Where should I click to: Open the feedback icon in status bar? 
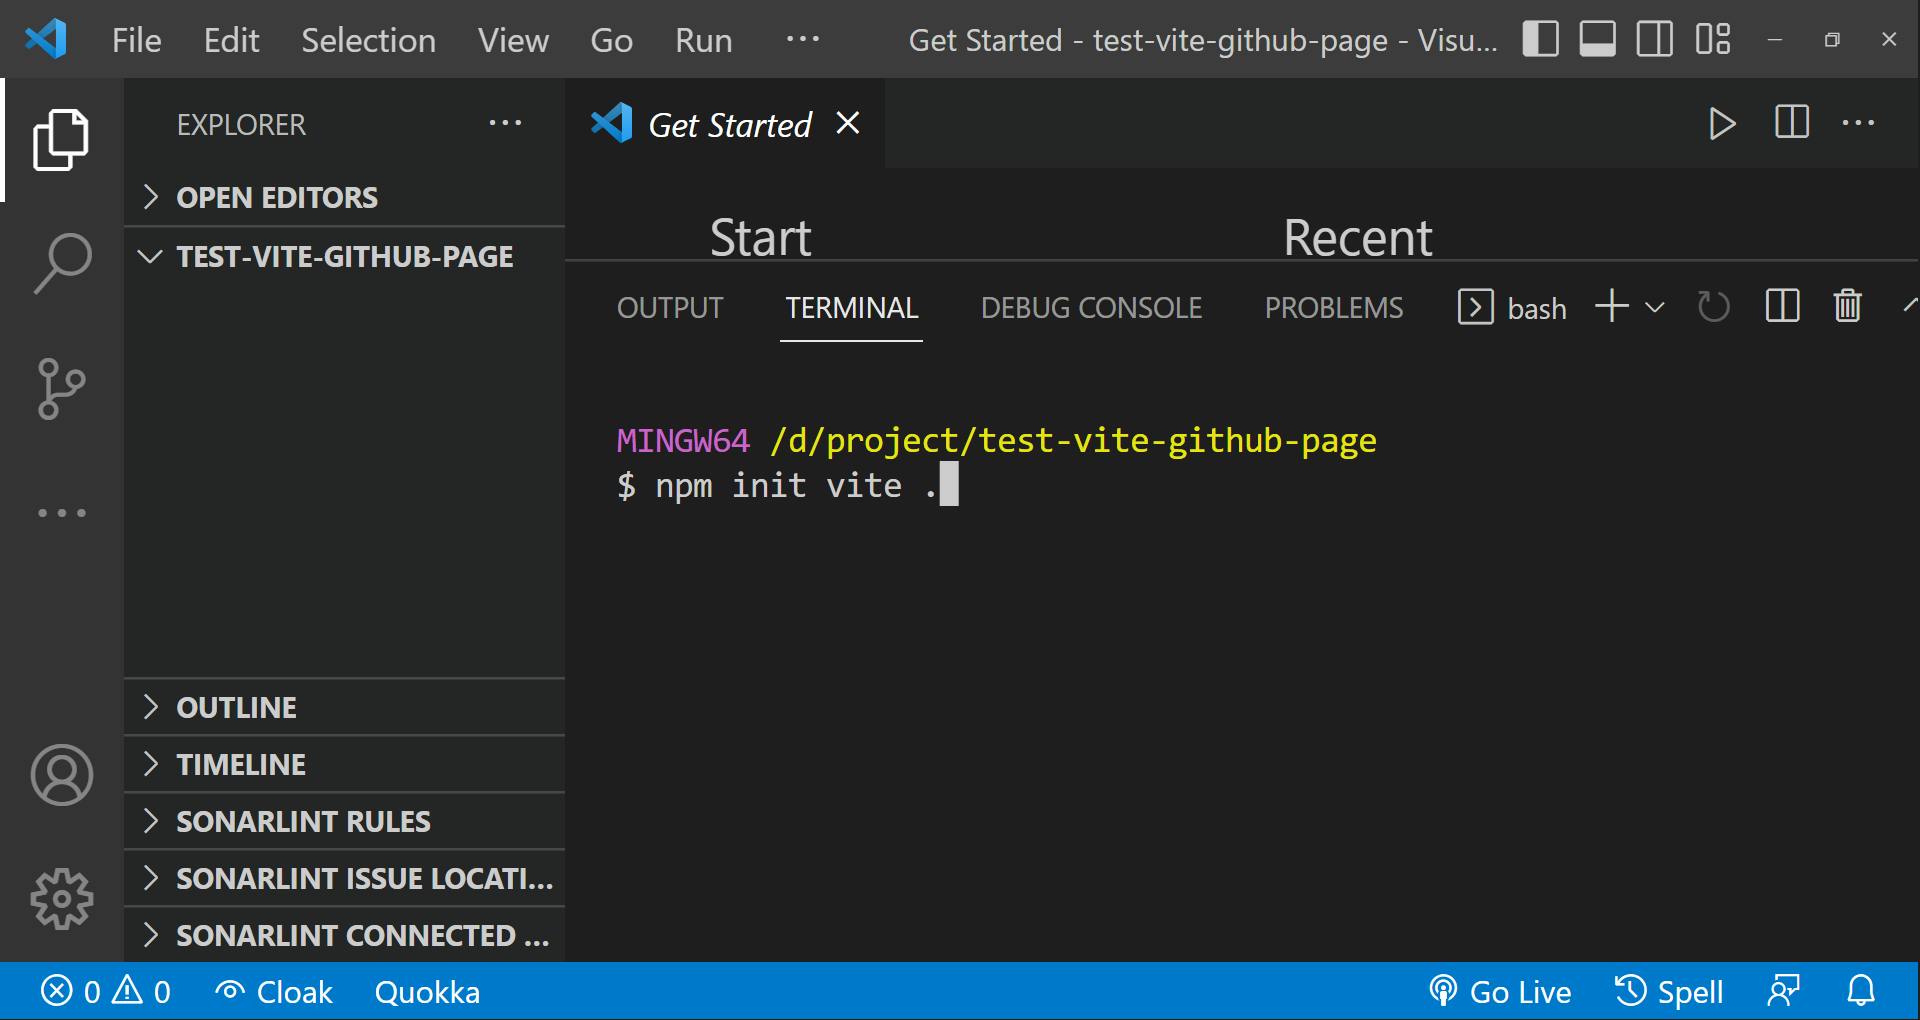(x=1784, y=991)
